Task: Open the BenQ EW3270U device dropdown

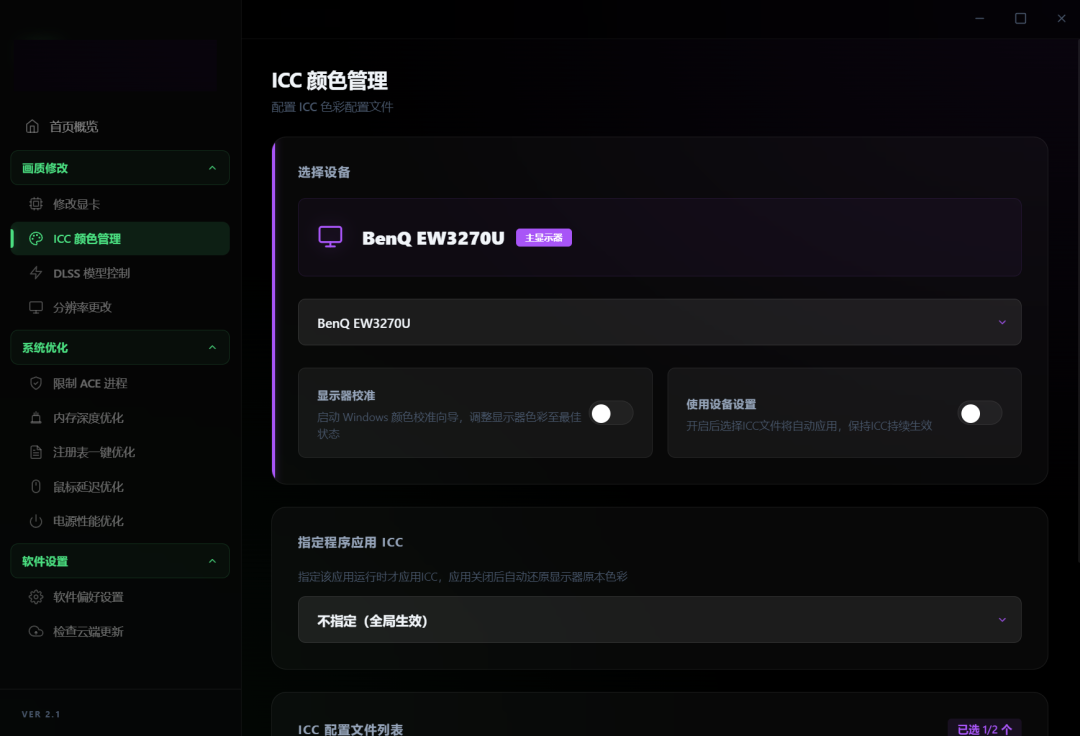Action: [x=659, y=322]
